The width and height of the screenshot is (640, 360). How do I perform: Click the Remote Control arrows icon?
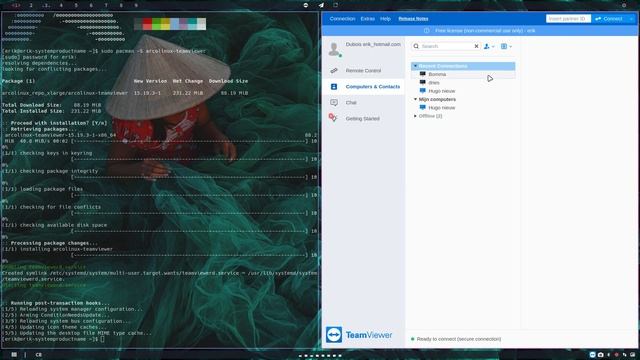[334, 71]
